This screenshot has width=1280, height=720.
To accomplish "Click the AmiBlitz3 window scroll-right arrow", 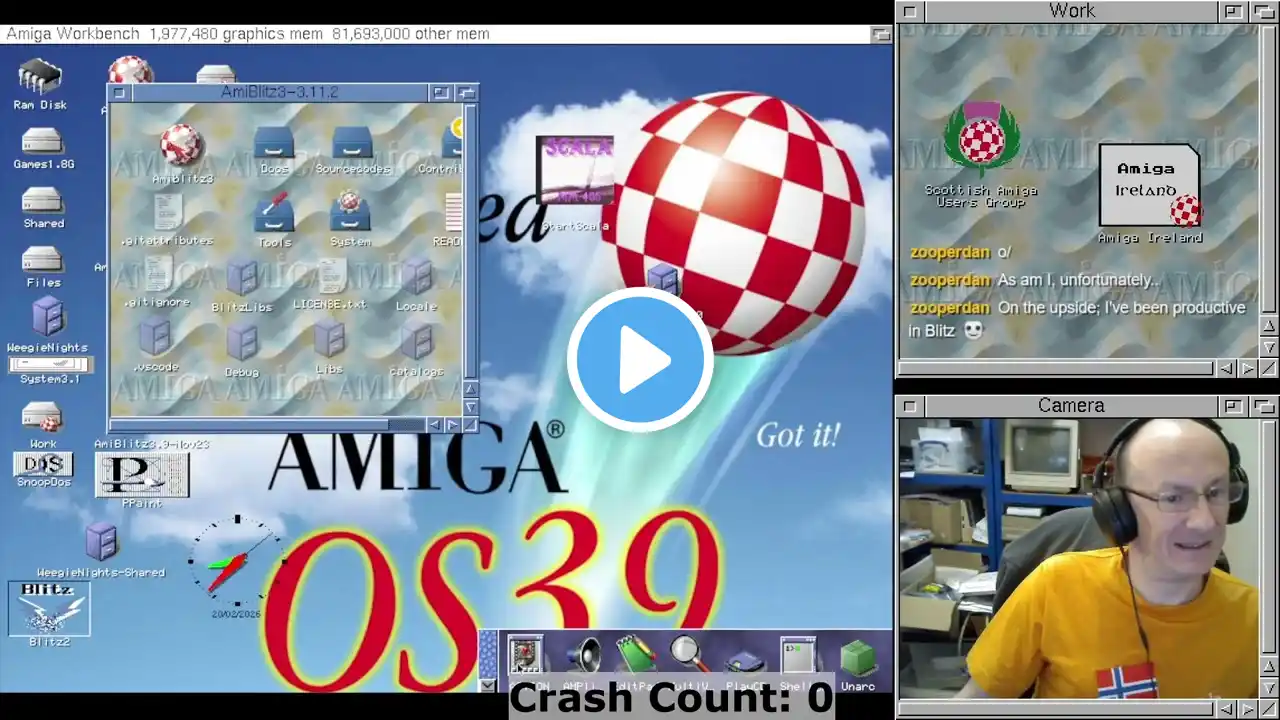I will pyautogui.click(x=452, y=425).
